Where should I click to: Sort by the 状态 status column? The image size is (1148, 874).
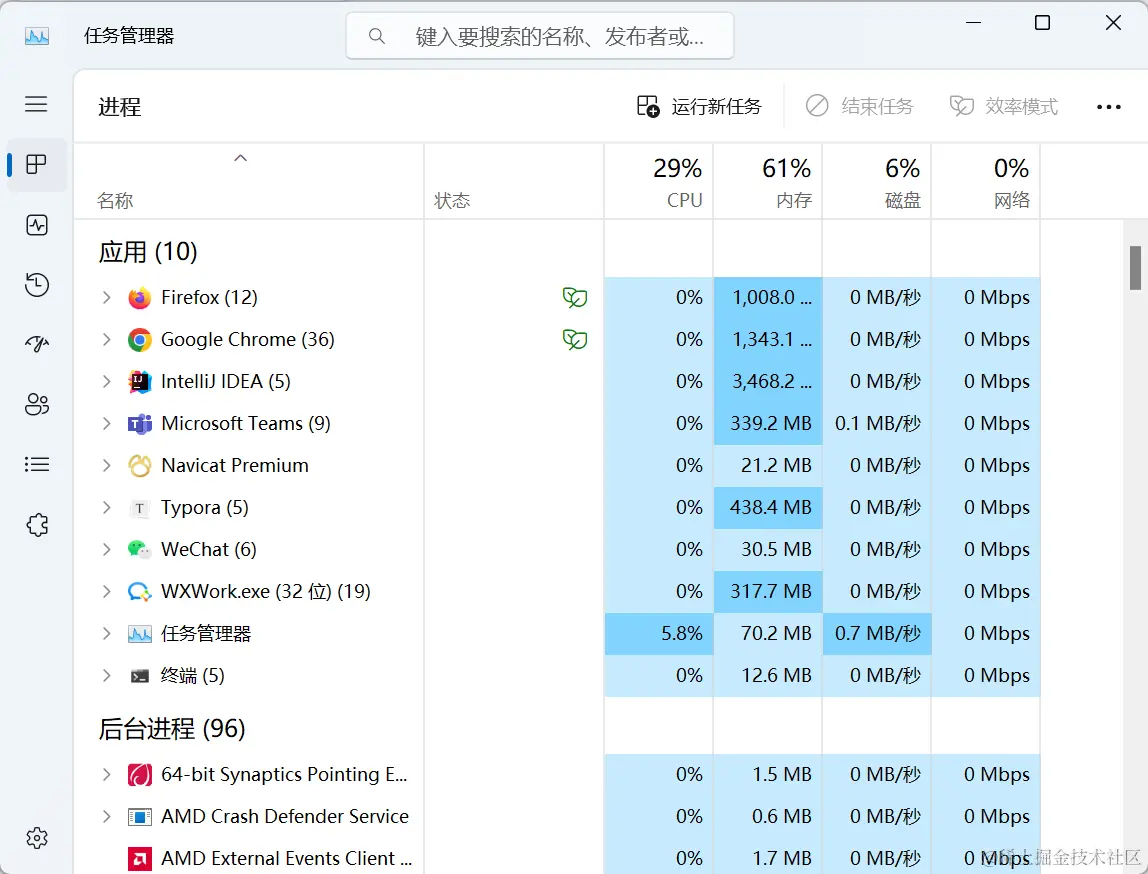point(514,182)
